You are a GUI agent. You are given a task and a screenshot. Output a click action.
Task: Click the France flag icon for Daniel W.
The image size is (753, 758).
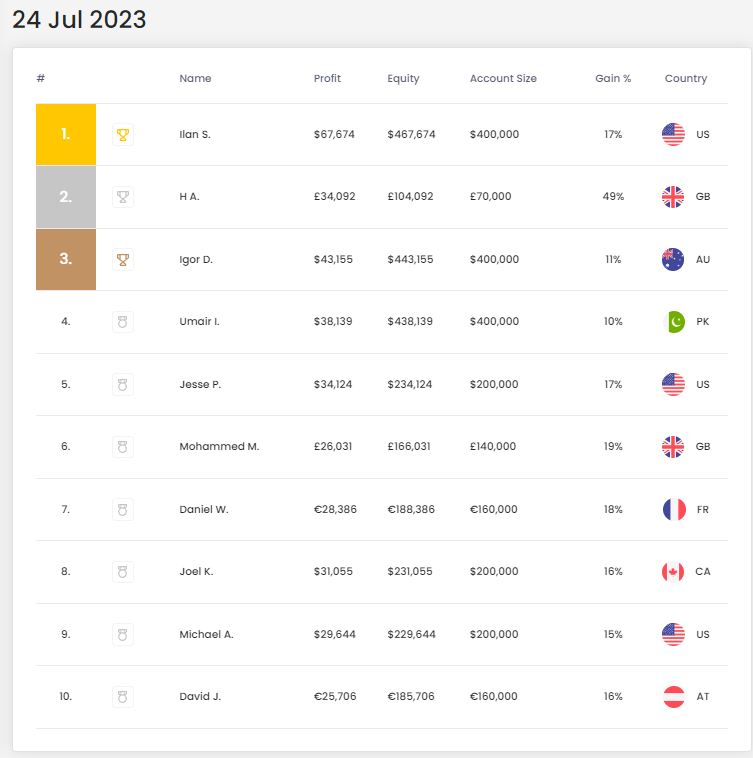674,509
